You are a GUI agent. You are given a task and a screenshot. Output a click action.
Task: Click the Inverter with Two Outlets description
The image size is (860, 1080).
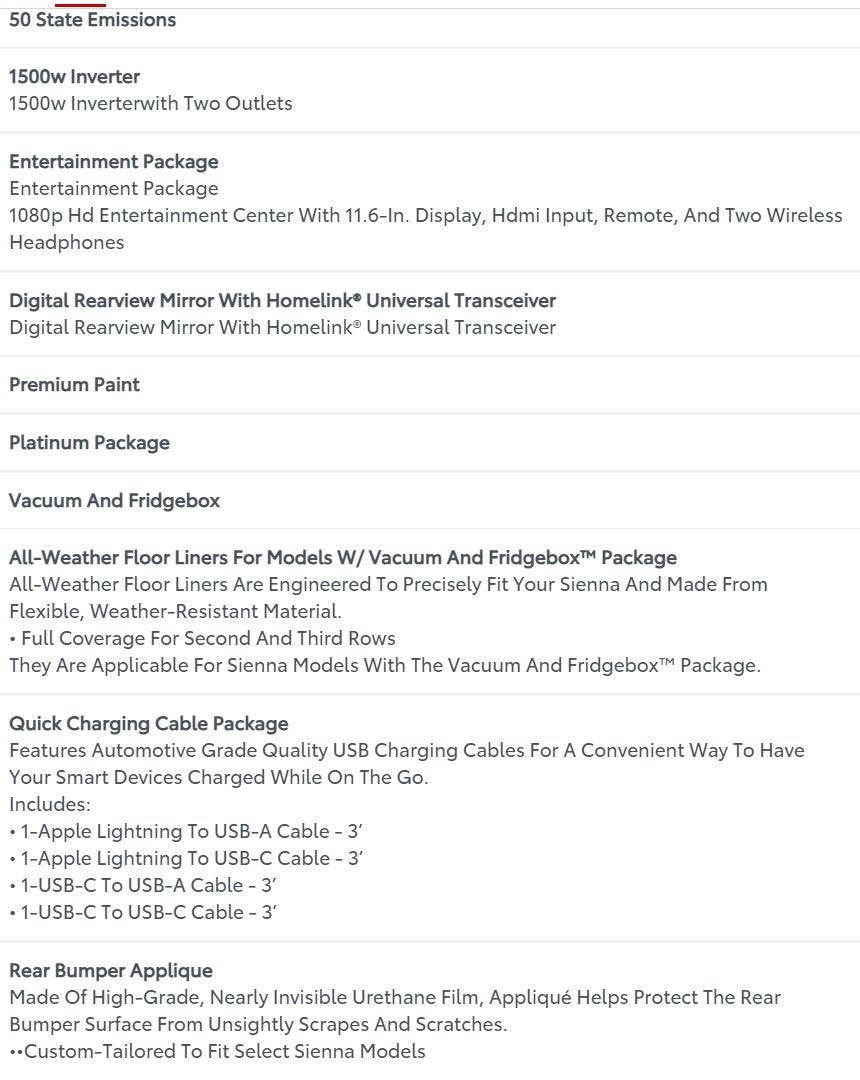(151, 103)
